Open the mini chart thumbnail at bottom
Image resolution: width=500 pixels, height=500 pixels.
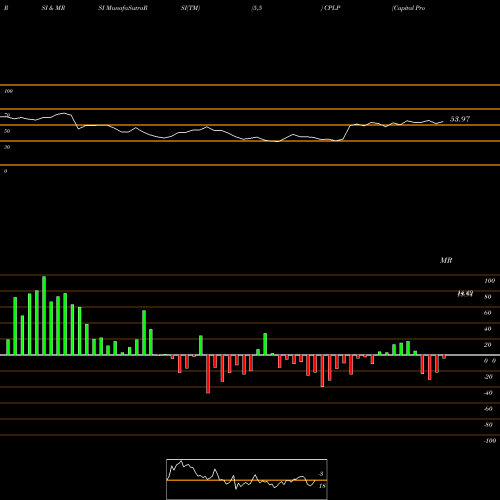(x=247, y=479)
